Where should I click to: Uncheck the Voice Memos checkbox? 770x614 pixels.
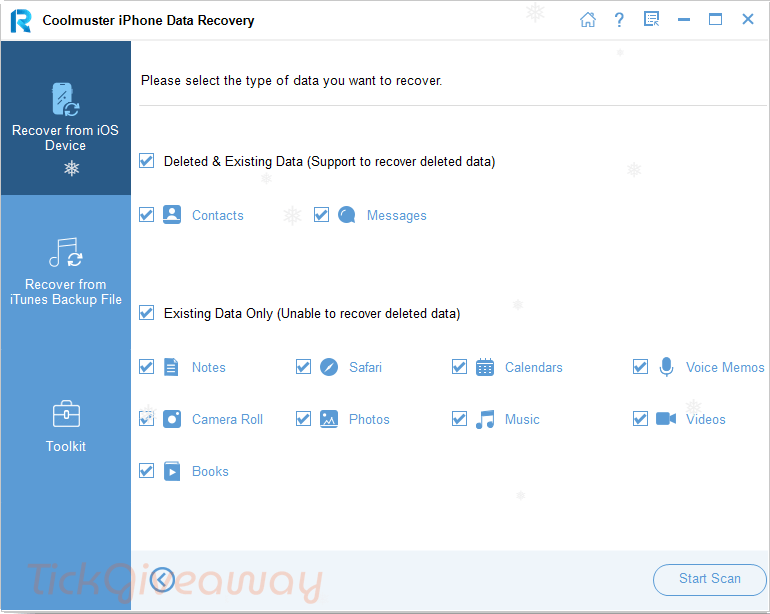point(640,367)
